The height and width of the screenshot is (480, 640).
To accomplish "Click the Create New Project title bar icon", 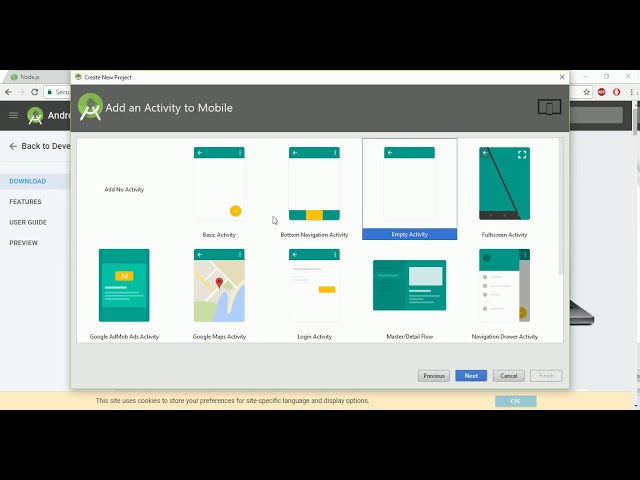I will pyautogui.click(x=78, y=77).
